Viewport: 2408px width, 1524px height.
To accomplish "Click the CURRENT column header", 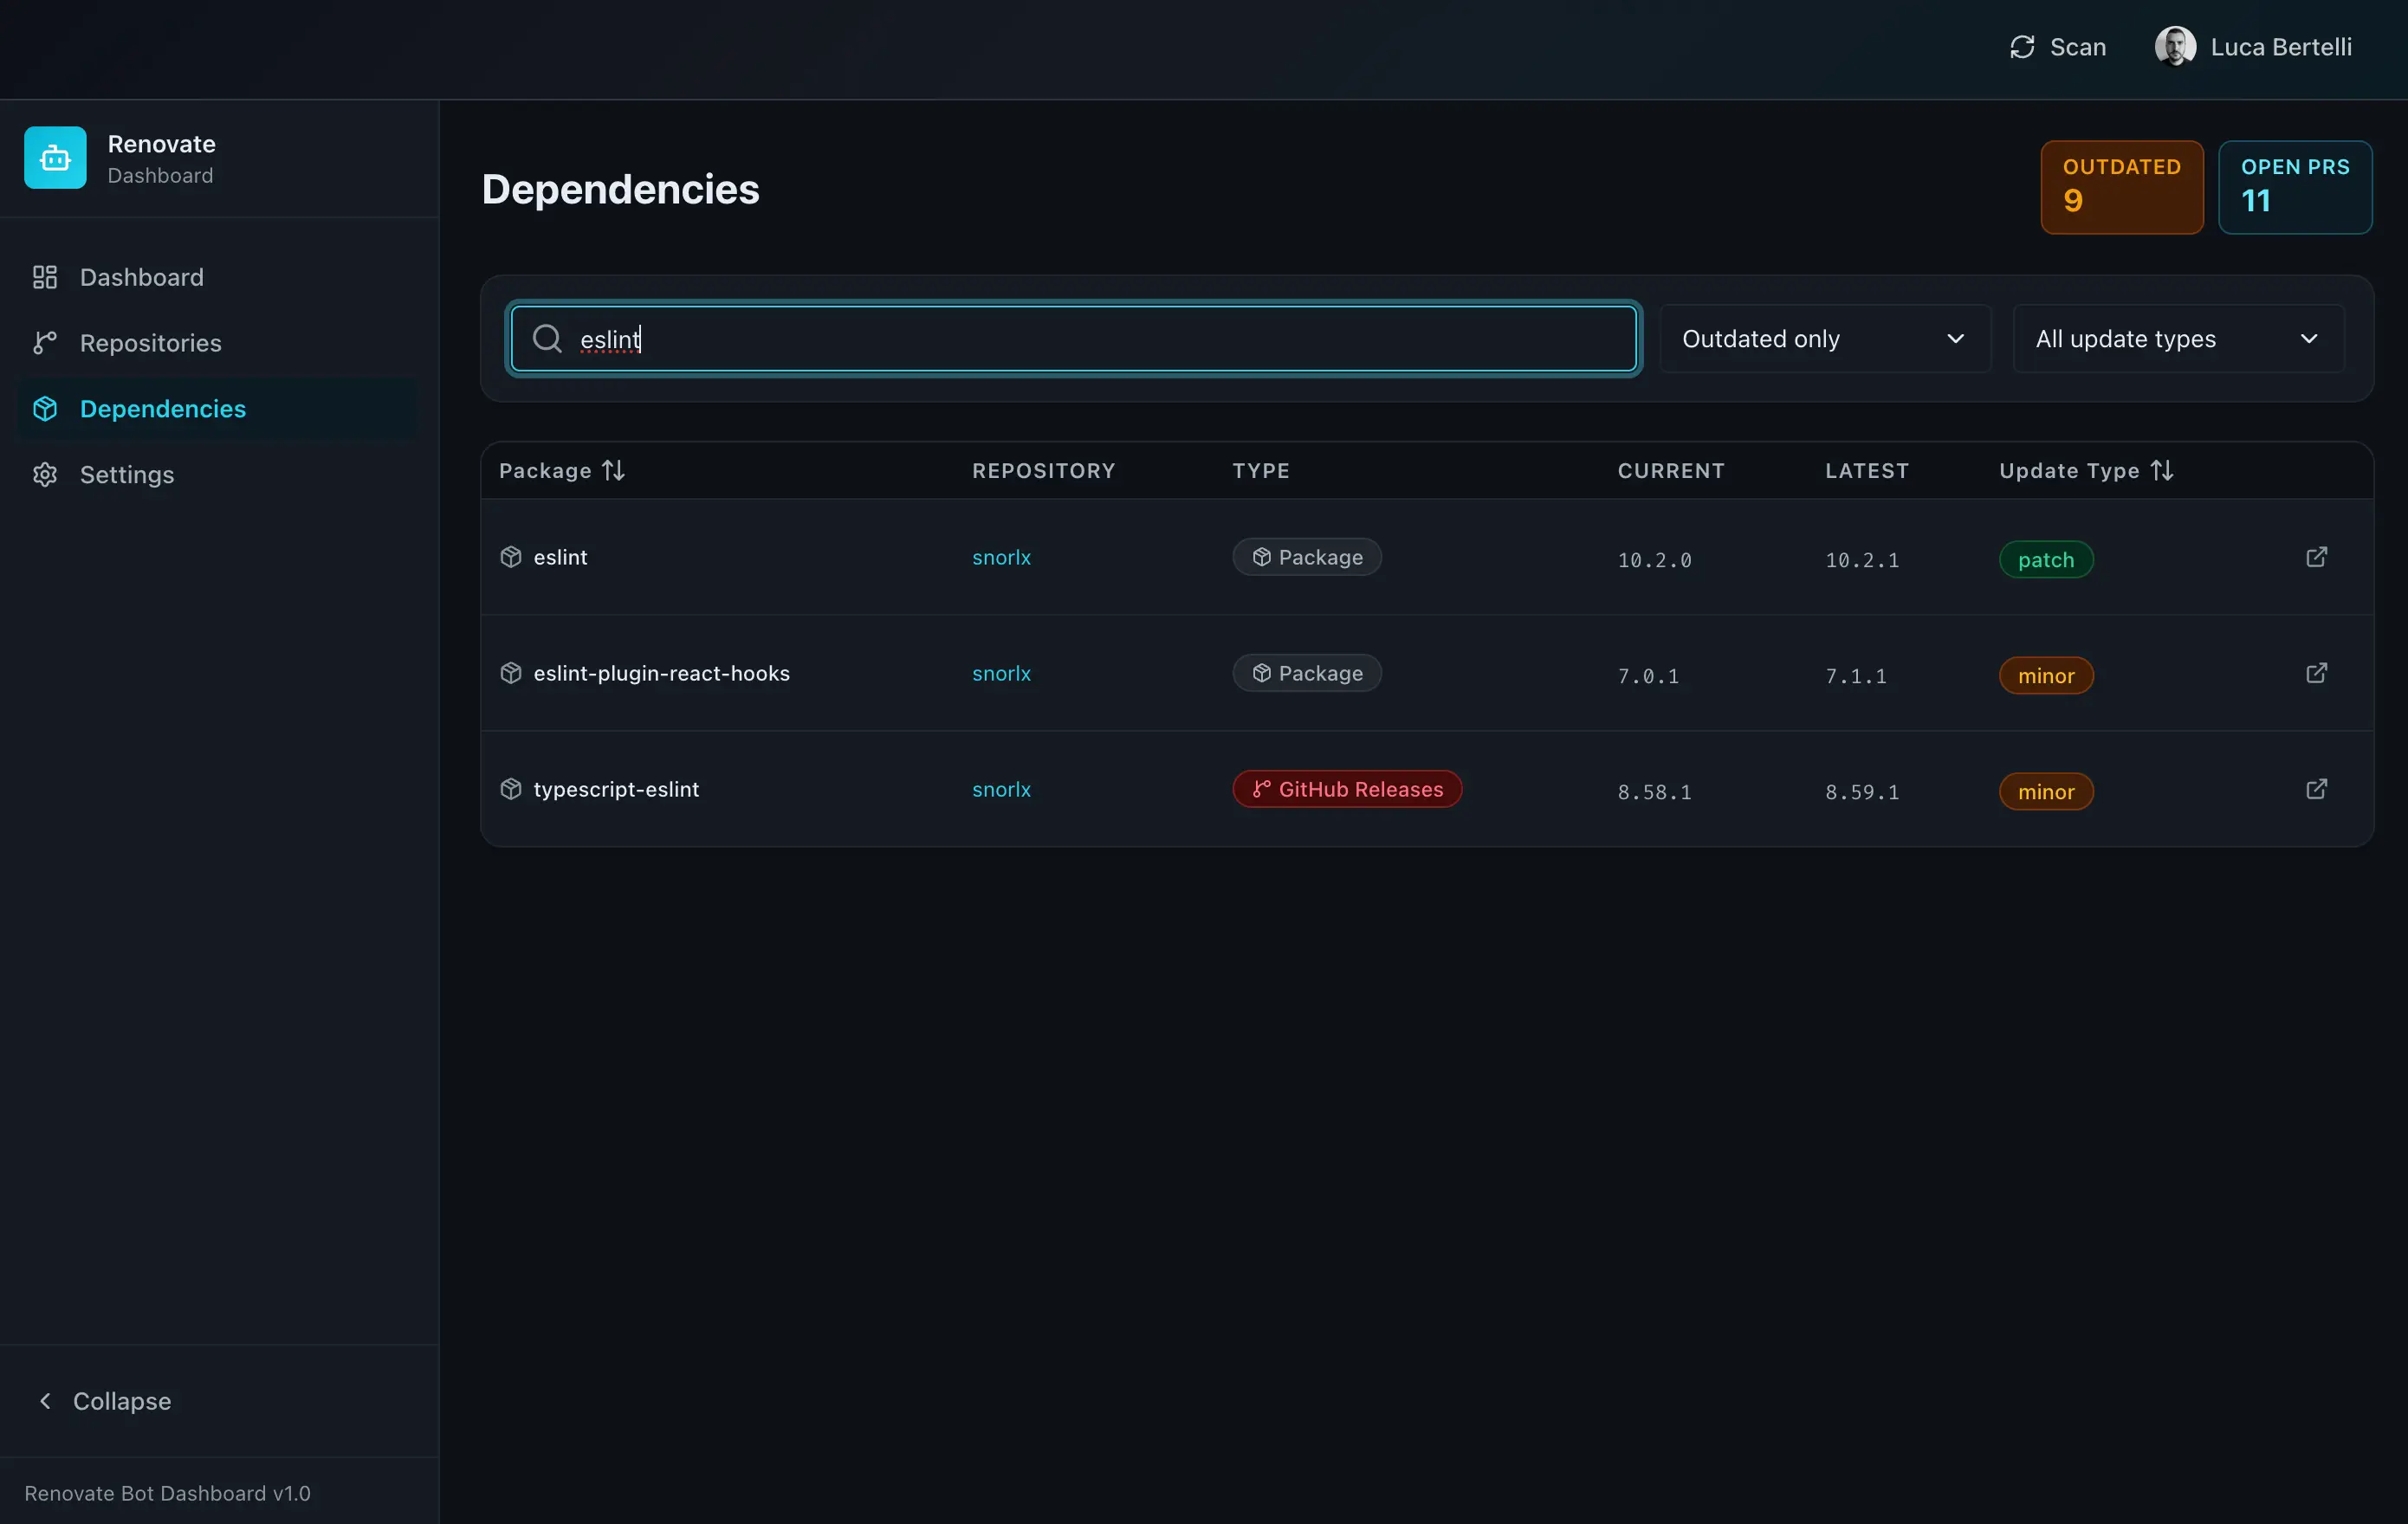I will [1671, 470].
